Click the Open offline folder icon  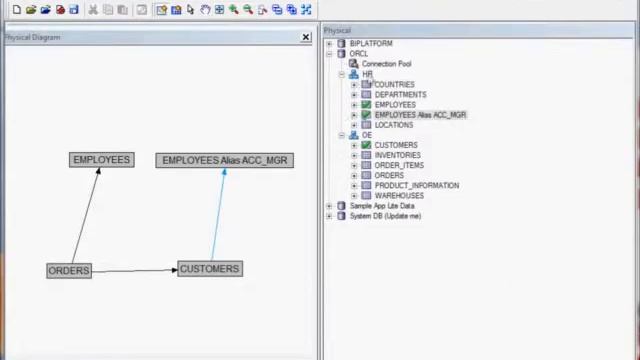[31, 9]
